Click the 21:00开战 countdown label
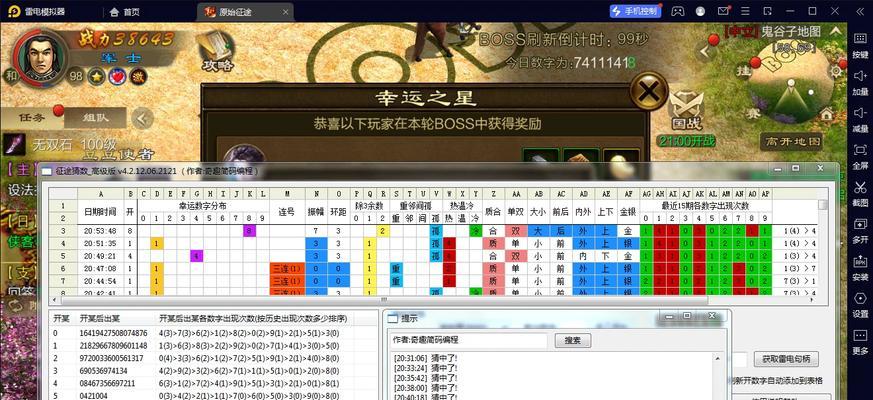 tap(686, 141)
